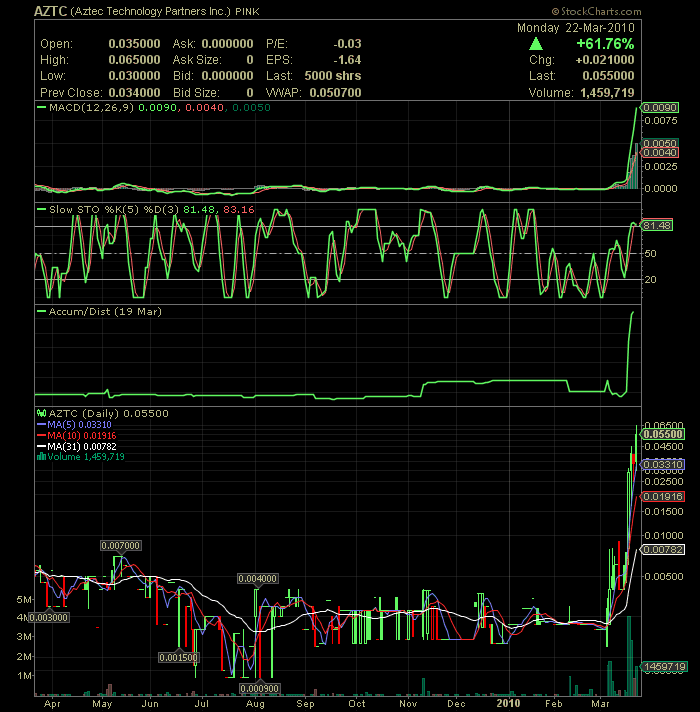Click the 50 stochastic midline axis label
Viewport: 700px width, 712px height.
coord(650,254)
